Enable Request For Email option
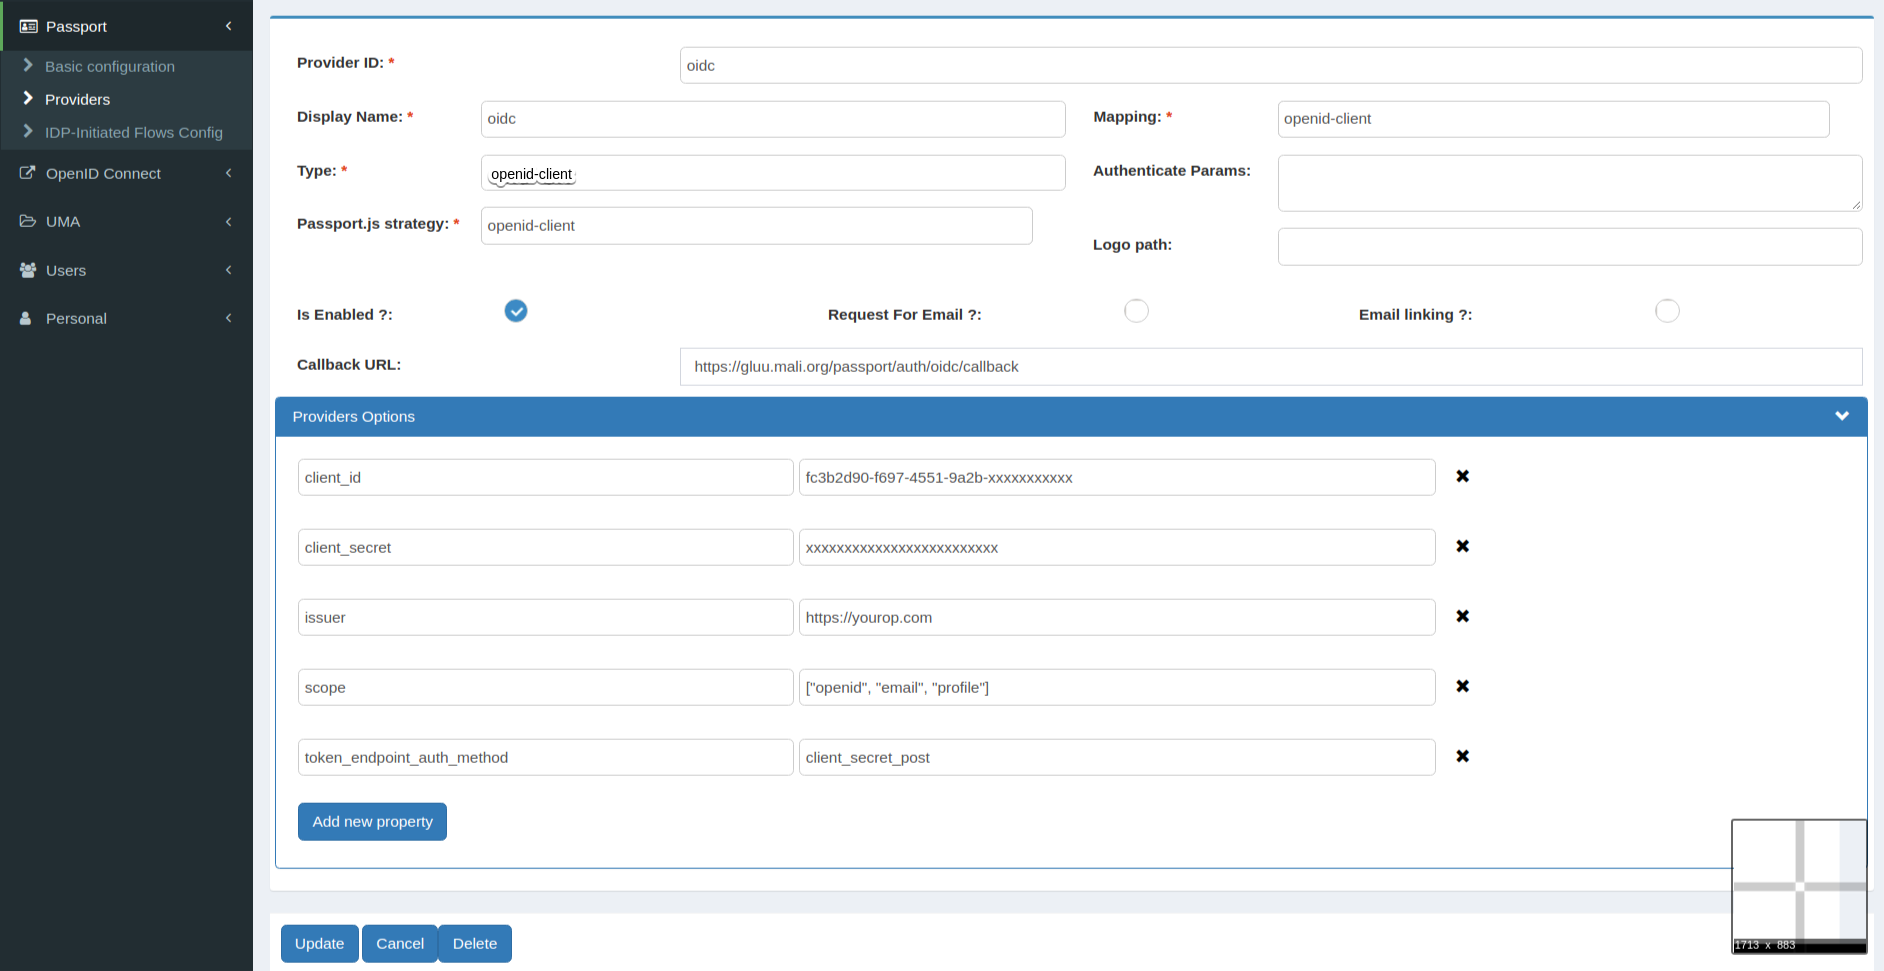This screenshot has width=1884, height=971. coord(1136,311)
